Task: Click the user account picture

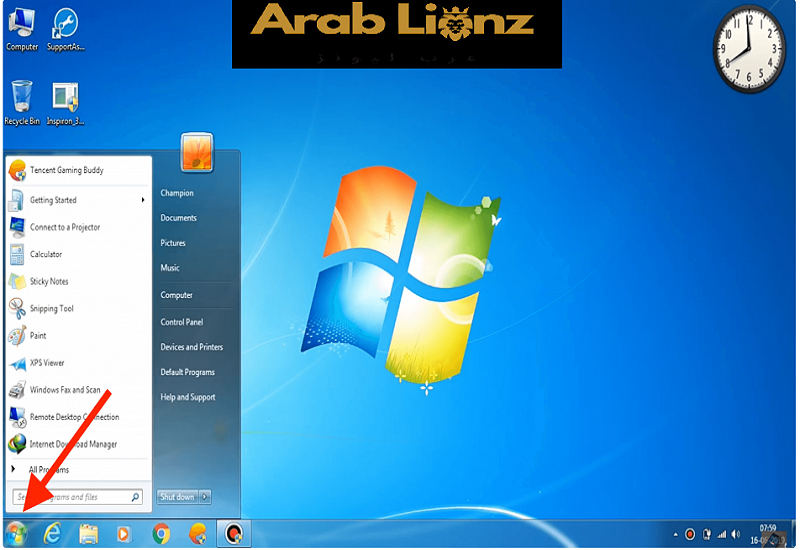Action: (x=197, y=152)
